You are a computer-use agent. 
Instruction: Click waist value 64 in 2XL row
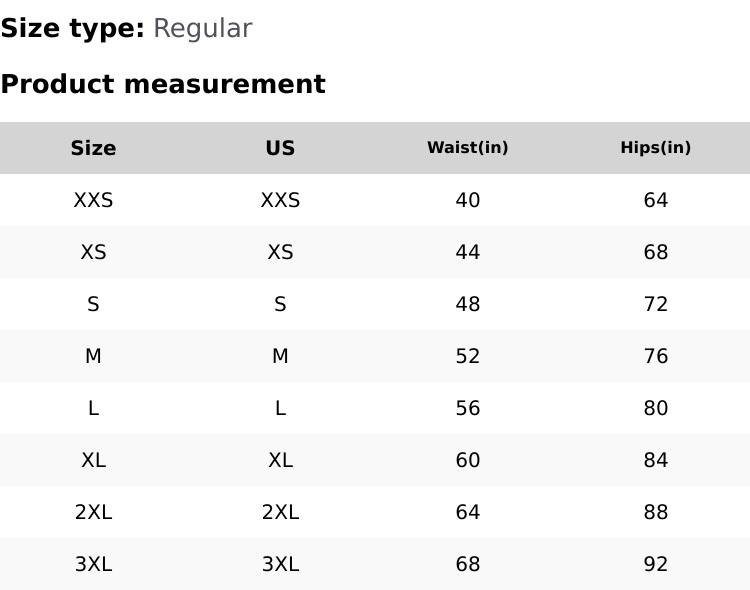(467, 512)
